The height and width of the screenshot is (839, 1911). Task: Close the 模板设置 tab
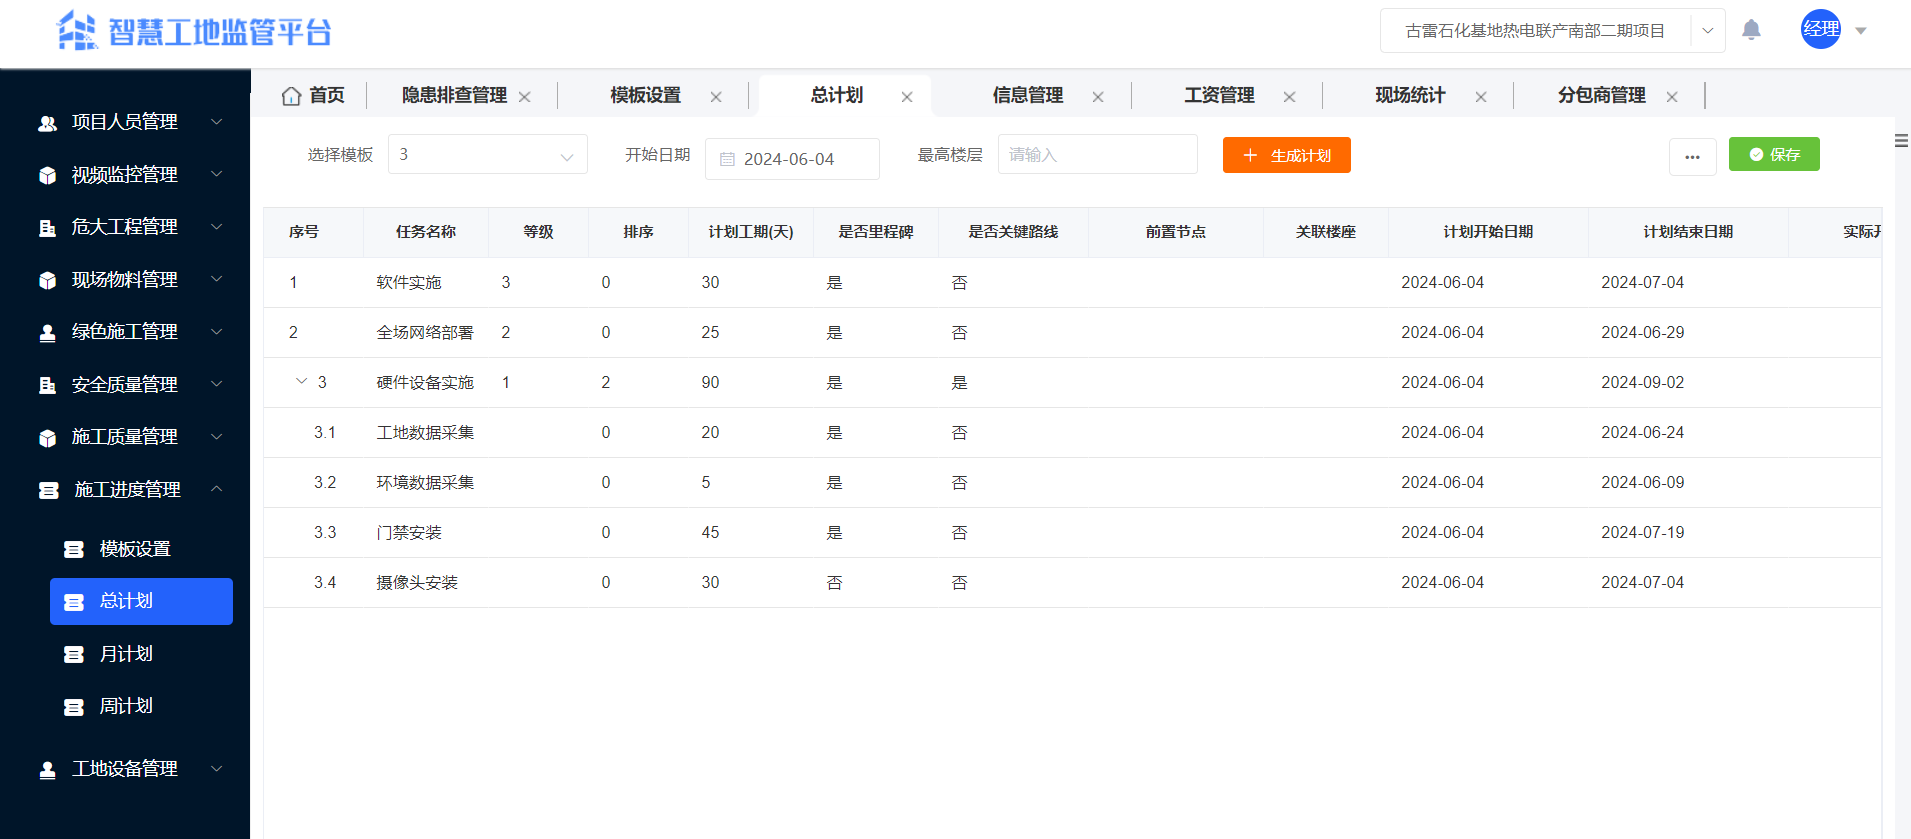716,97
